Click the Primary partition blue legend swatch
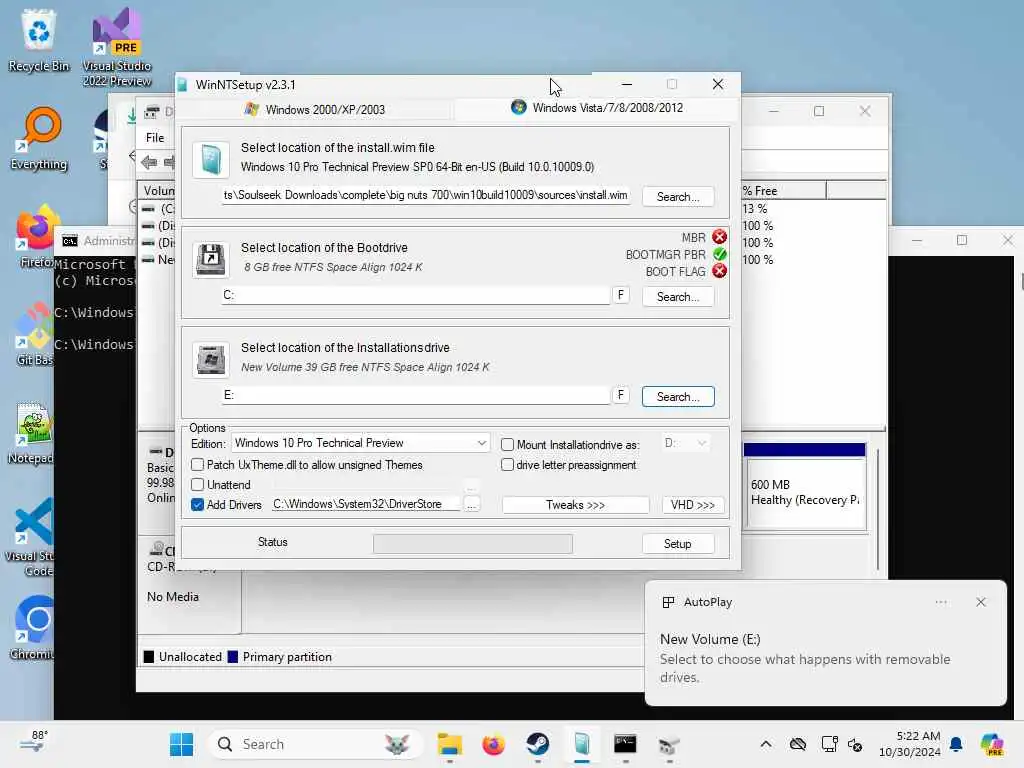 232,657
